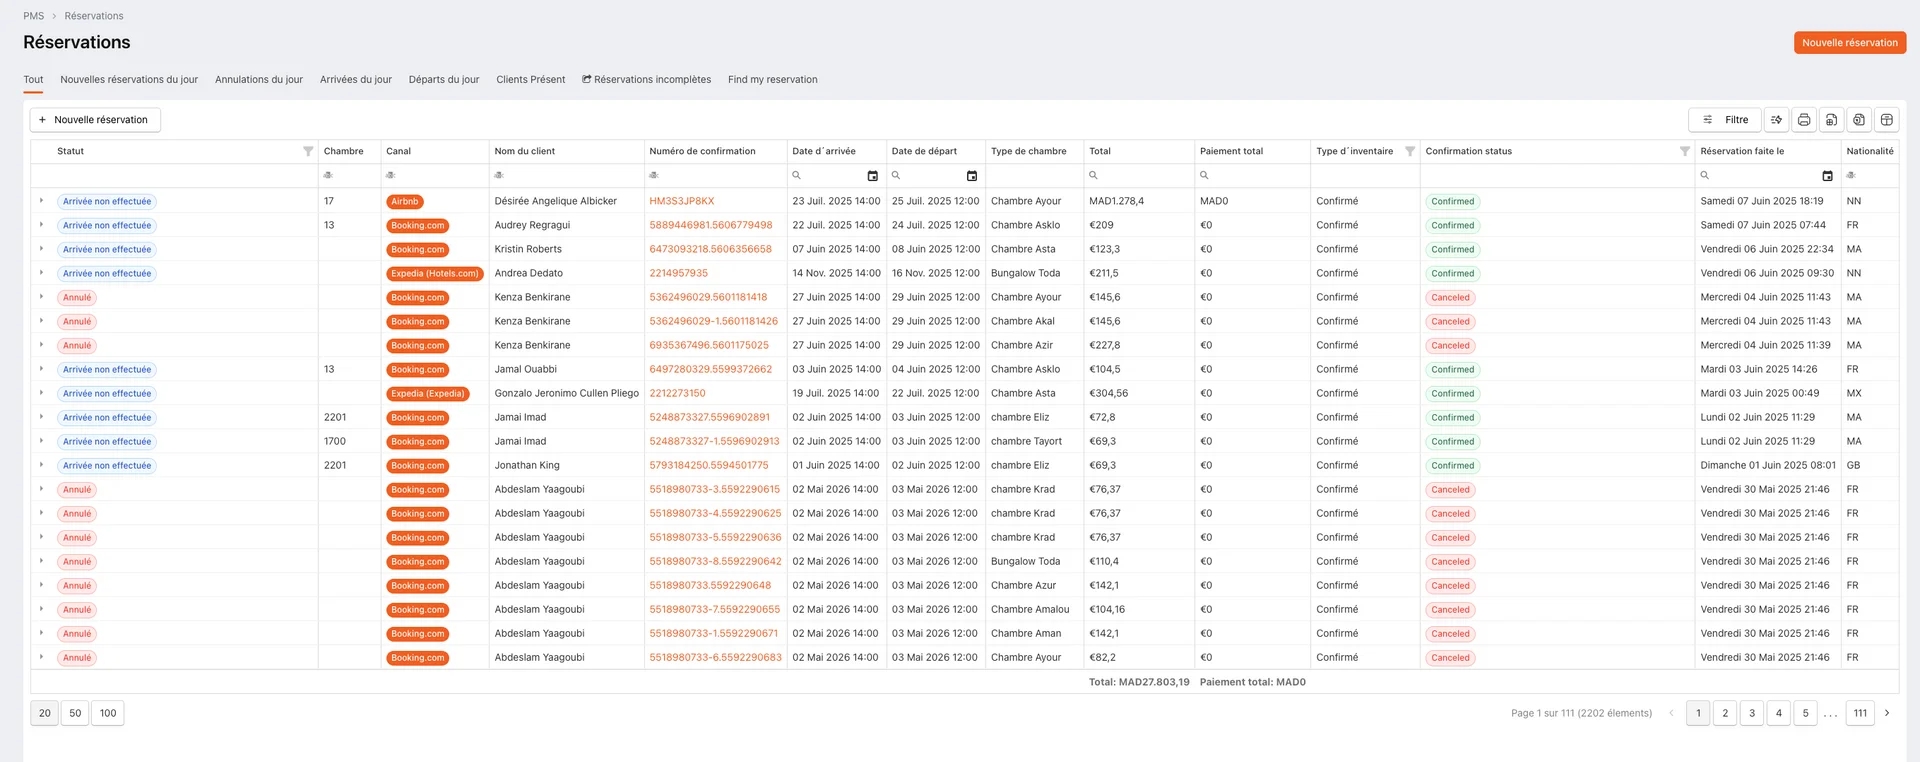Show 50 rows per page
This screenshot has height=762, width=1920.
[x=75, y=713]
